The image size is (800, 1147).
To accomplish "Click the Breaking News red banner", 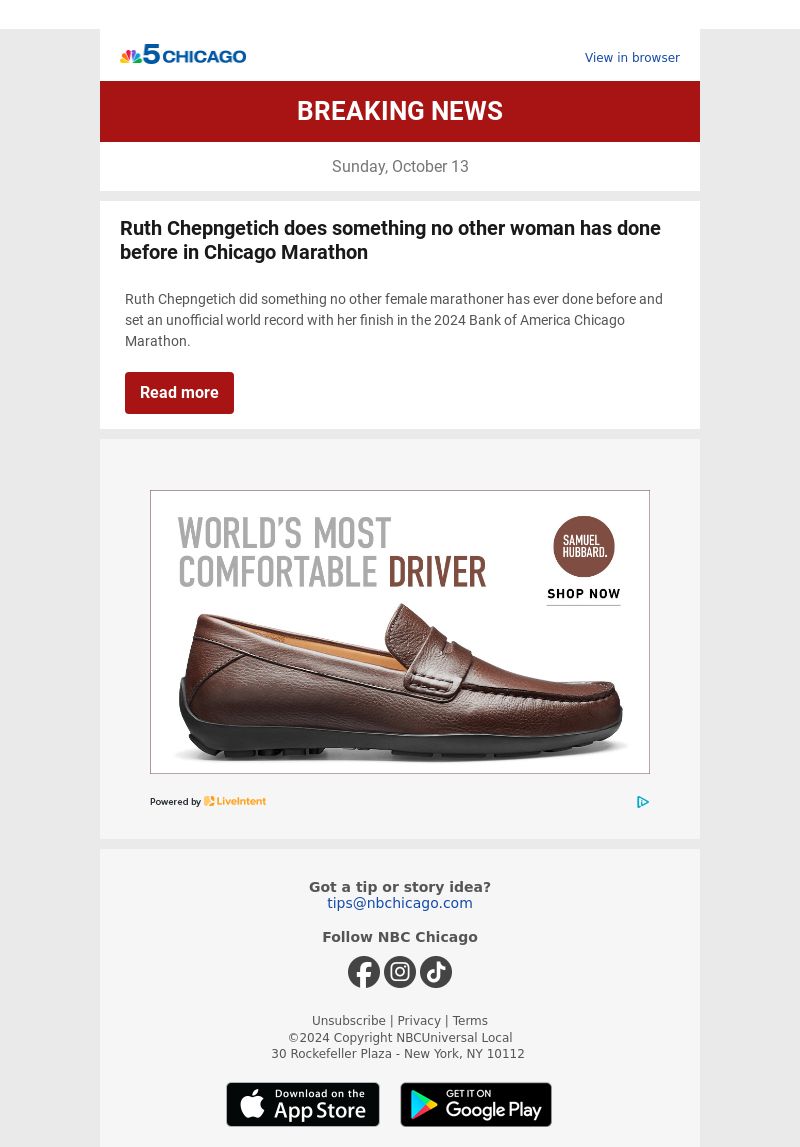I will pyautogui.click(x=400, y=111).
